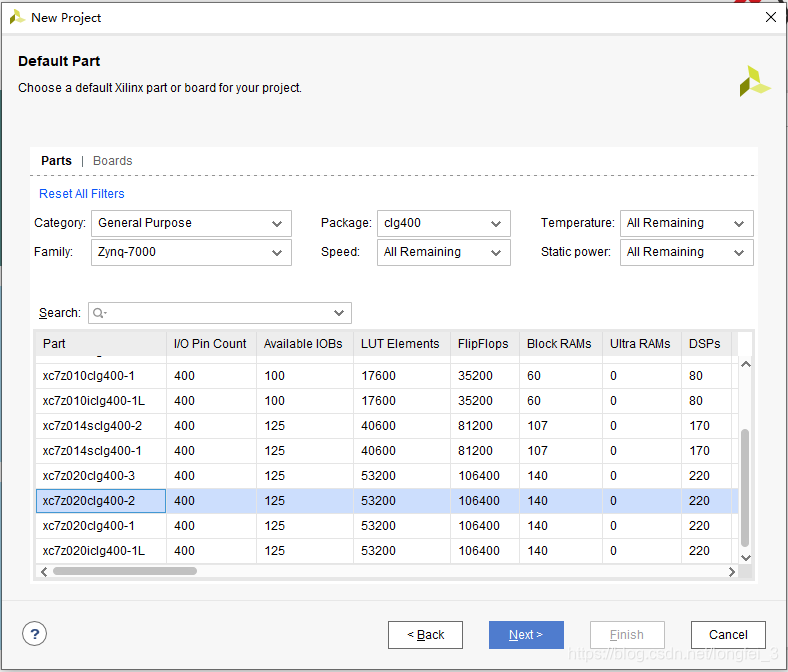This screenshot has height=672, width=788.
Task: Select part xc7z010clg400-1
Action: 88,376
